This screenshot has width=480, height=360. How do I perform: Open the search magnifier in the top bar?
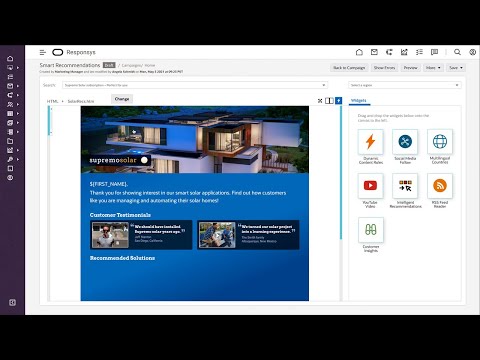457,52
